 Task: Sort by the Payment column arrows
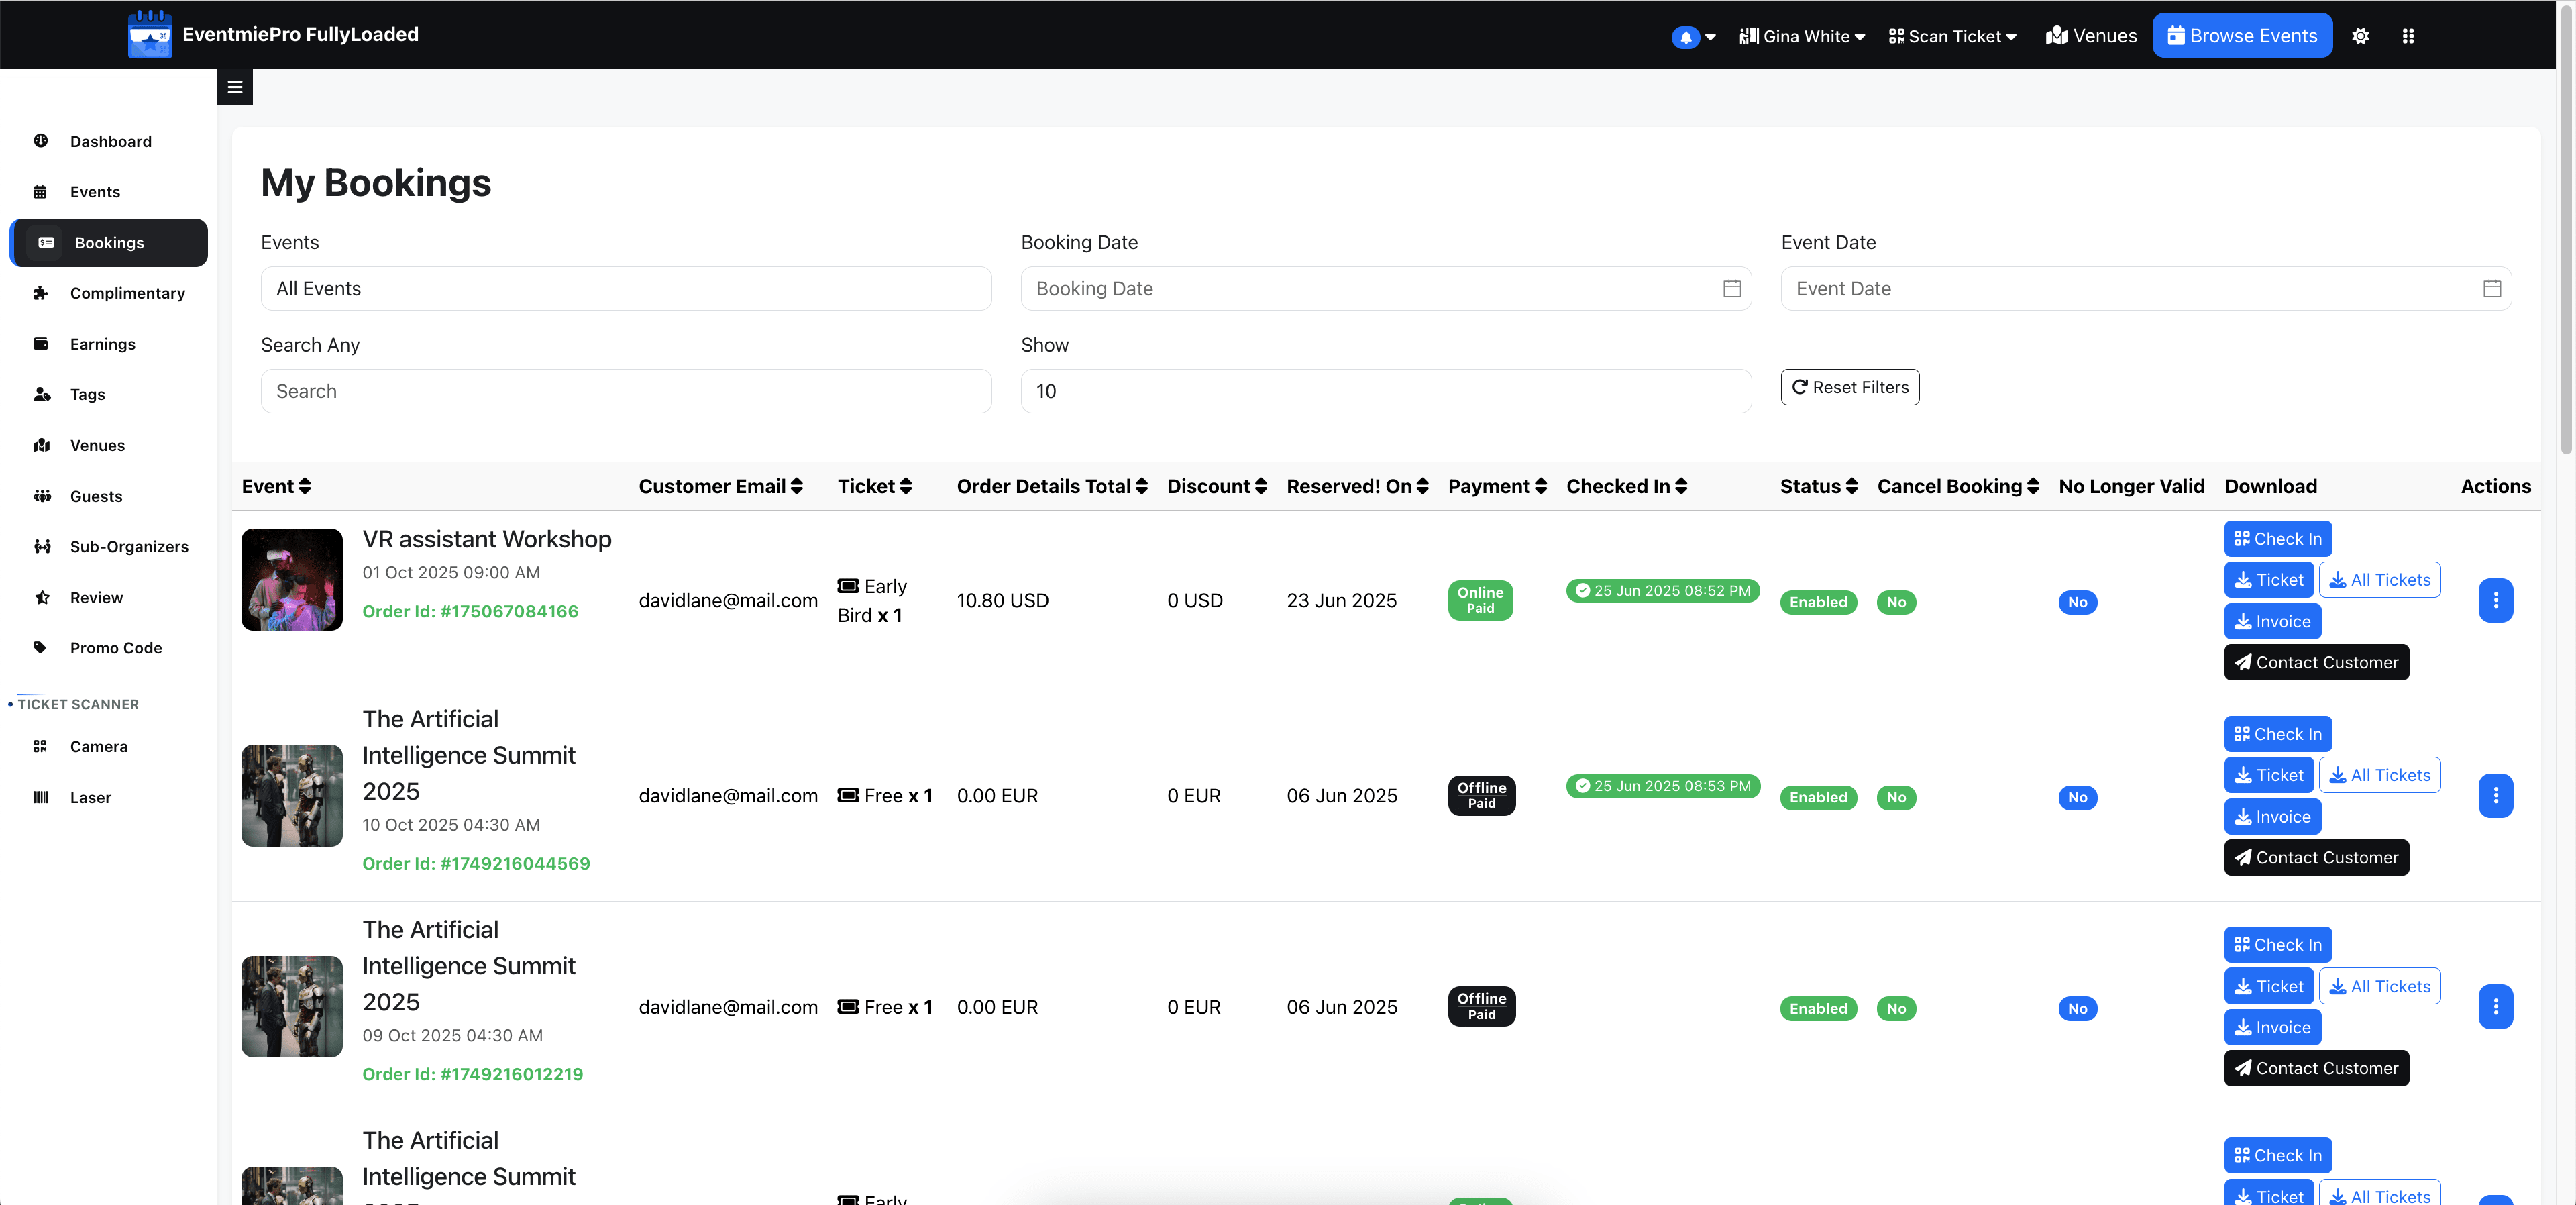click(1541, 486)
